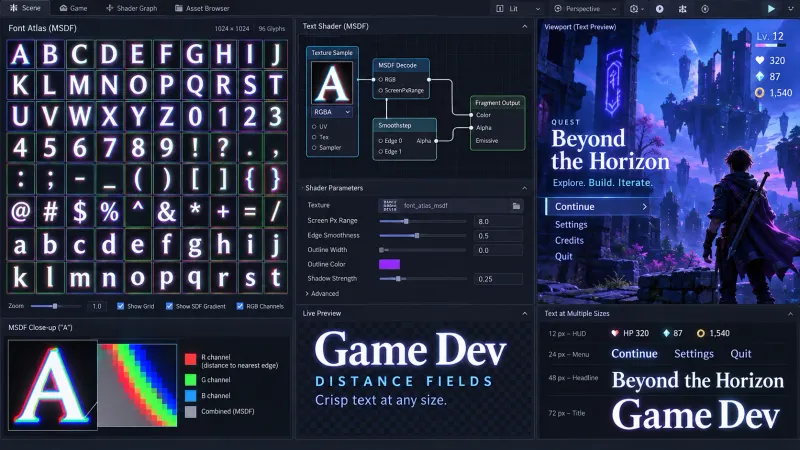Image resolution: width=800 pixels, height=450 pixels.
Task: Click the heart icon next to 320 in viewport
Action: 760,60
